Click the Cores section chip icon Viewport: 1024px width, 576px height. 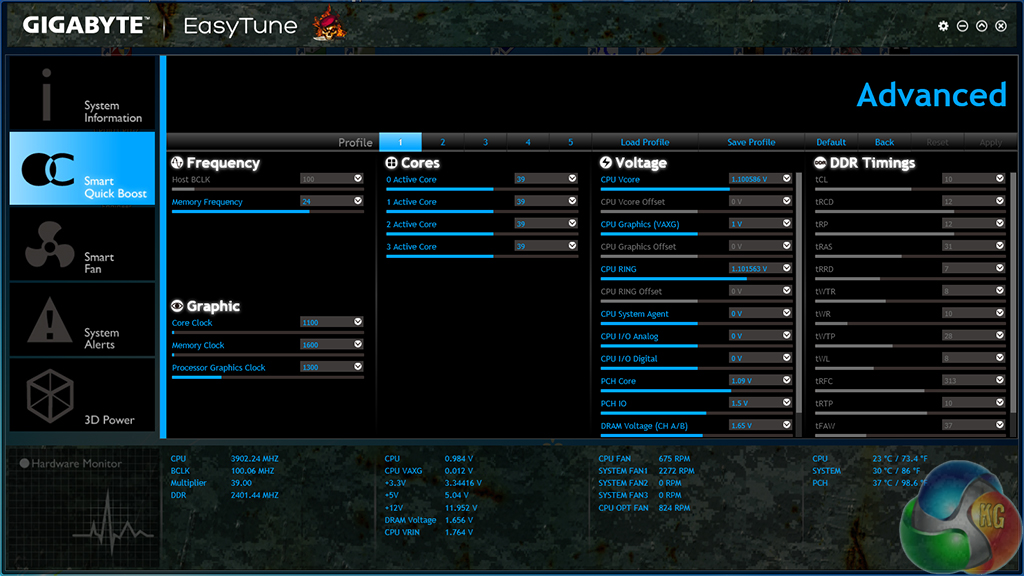[x=391, y=163]
